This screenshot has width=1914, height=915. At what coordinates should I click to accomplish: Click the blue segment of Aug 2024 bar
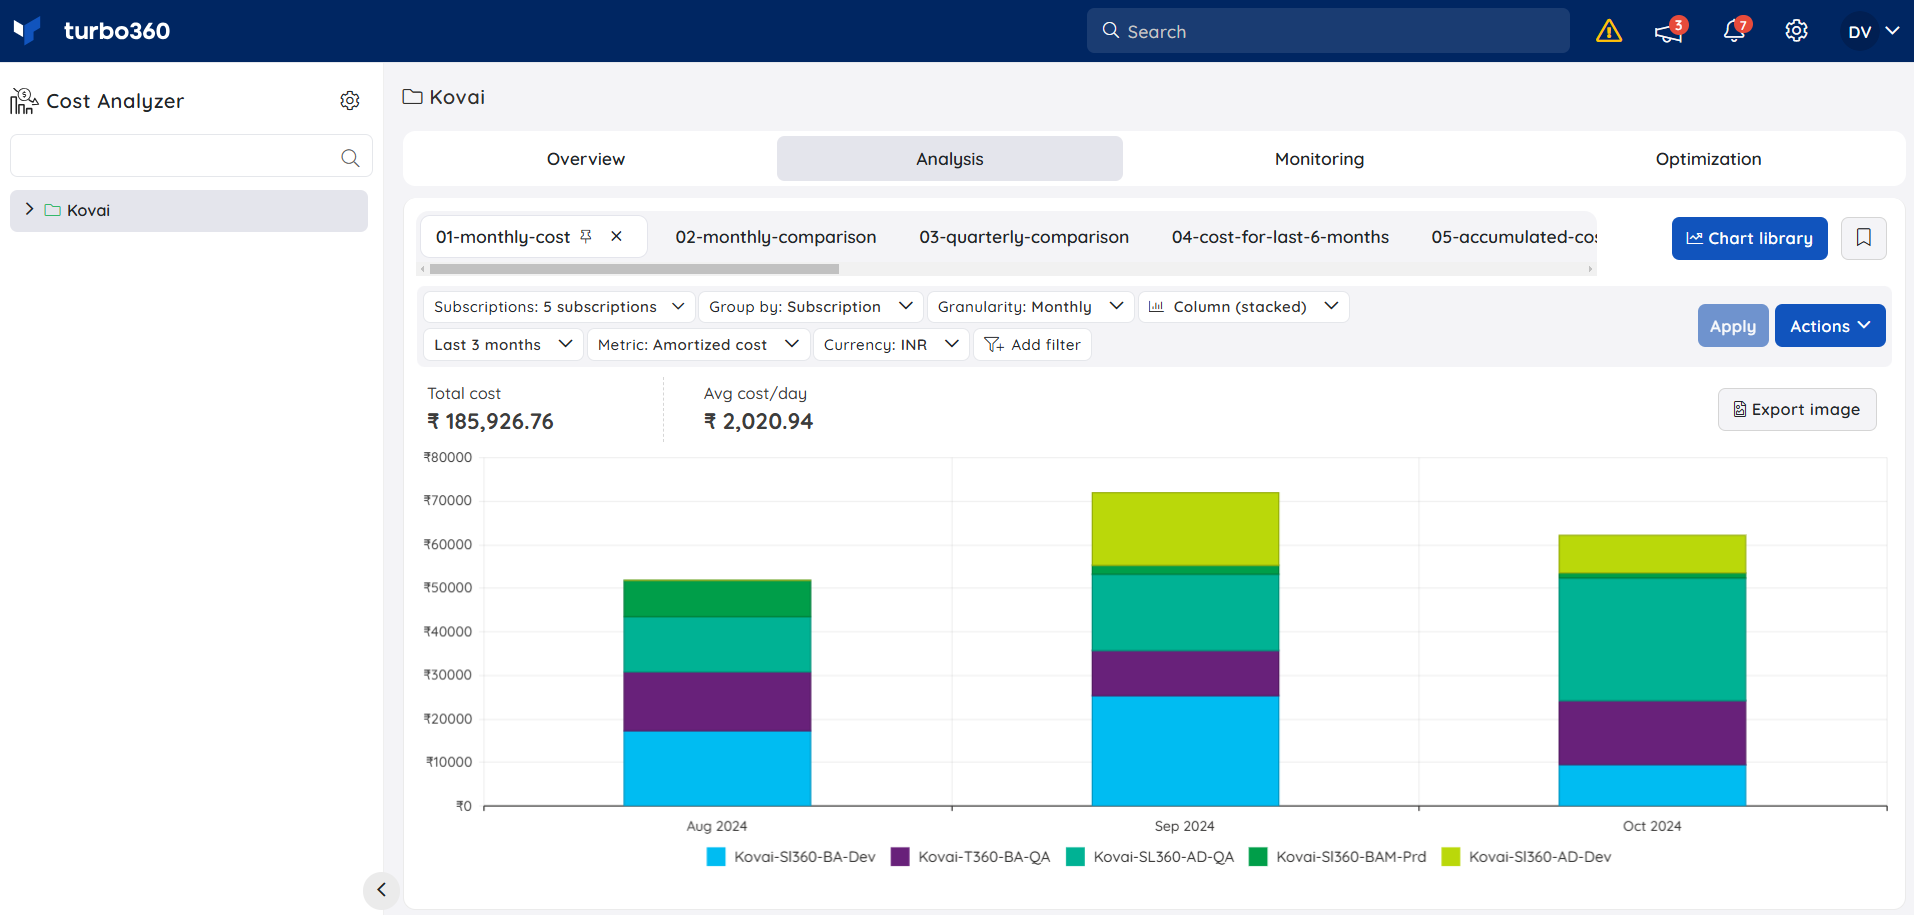pyautogui.click(x=717, y=768)
